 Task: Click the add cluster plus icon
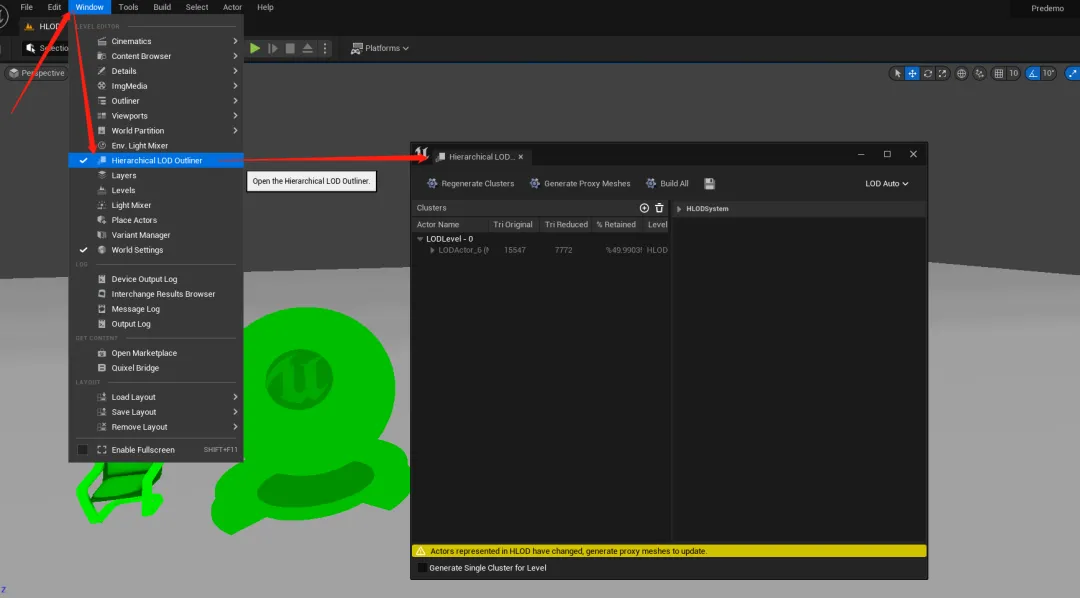pos(644,208)
